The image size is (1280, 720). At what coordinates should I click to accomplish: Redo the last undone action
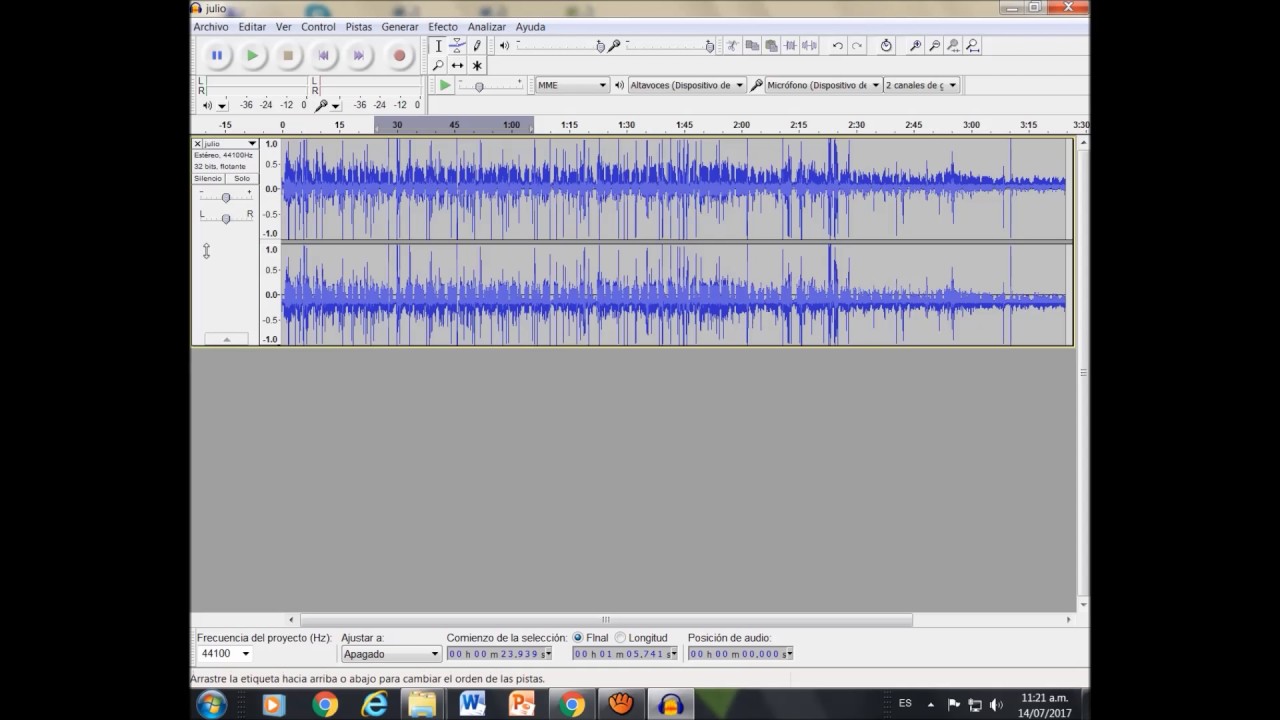point(857,46)
